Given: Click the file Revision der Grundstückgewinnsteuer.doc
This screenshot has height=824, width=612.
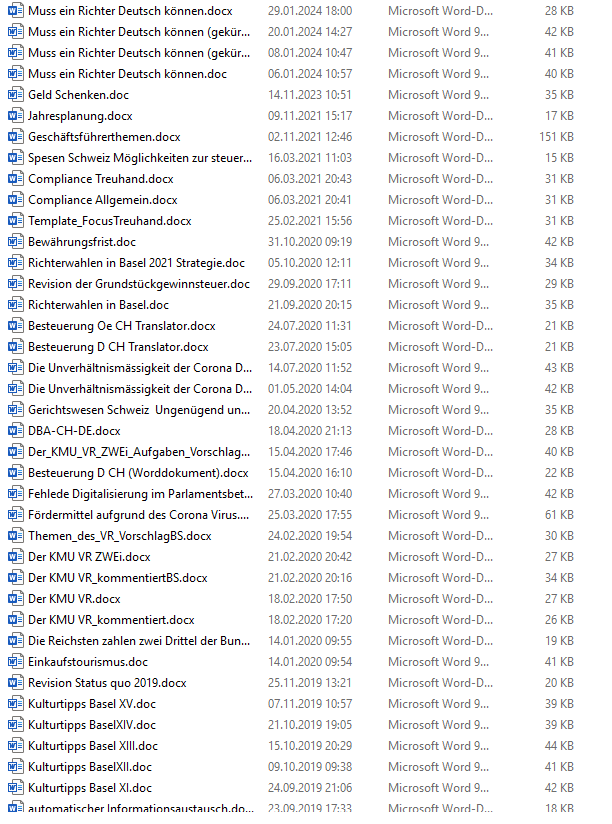Looking at the screenshot, I should coord(138,284).
